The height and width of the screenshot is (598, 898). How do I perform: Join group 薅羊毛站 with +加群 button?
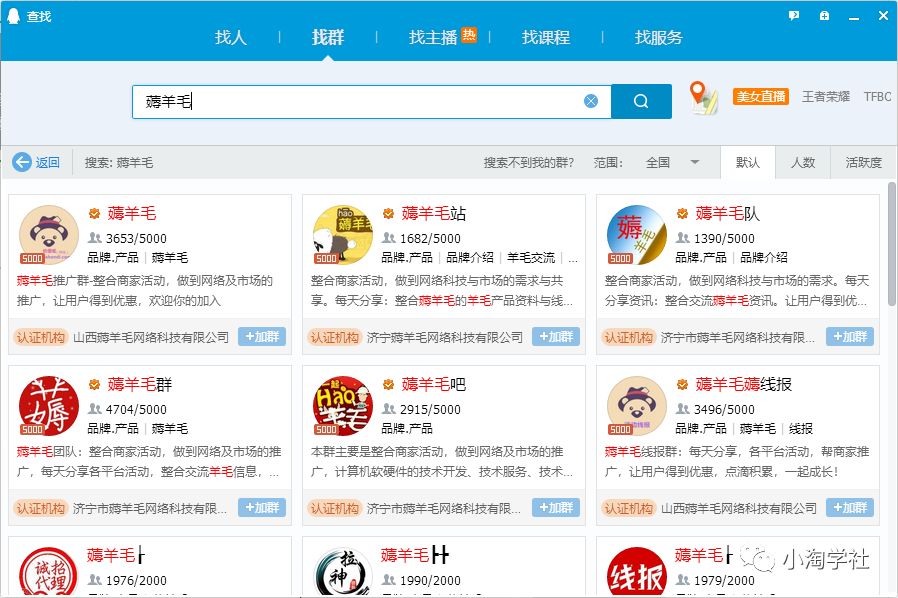pyautogui.click(x=556, y=336)
